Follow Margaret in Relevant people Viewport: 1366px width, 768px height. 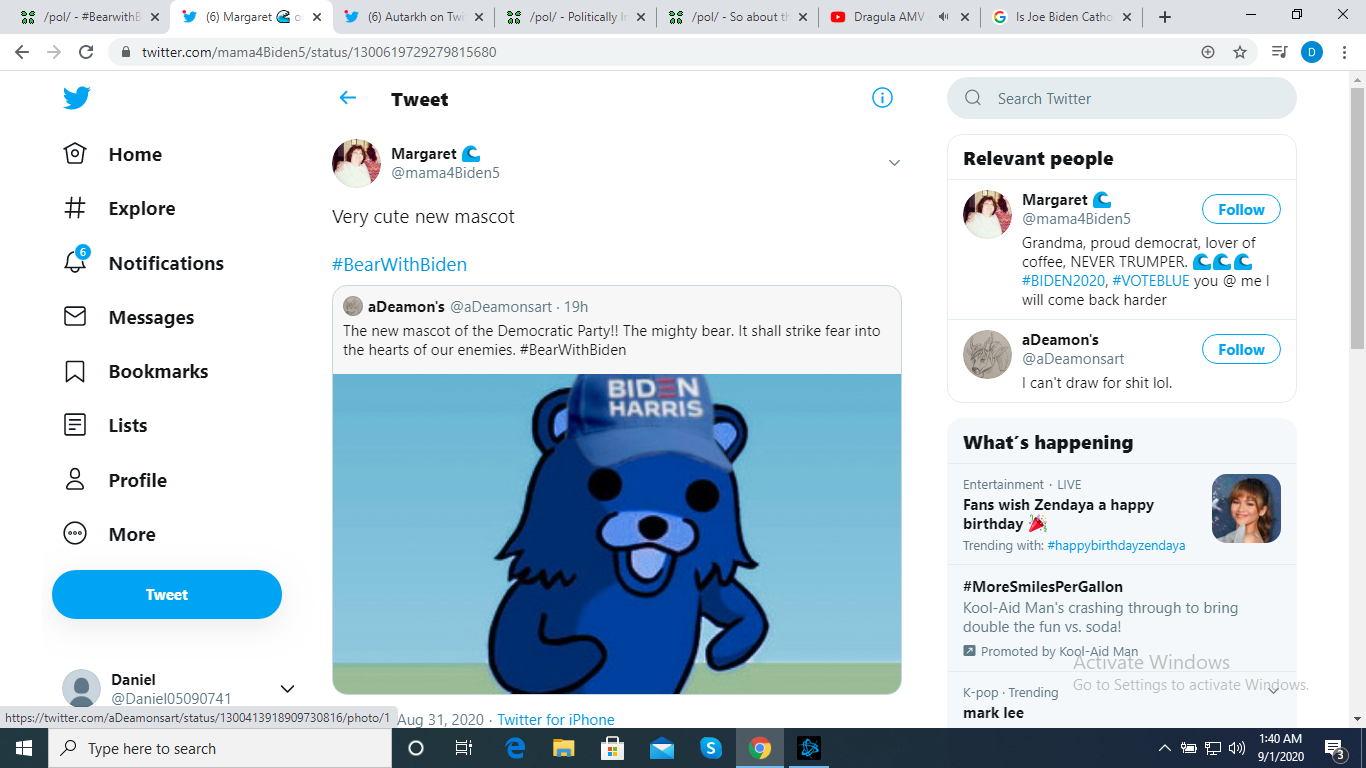pos(1241,210)
